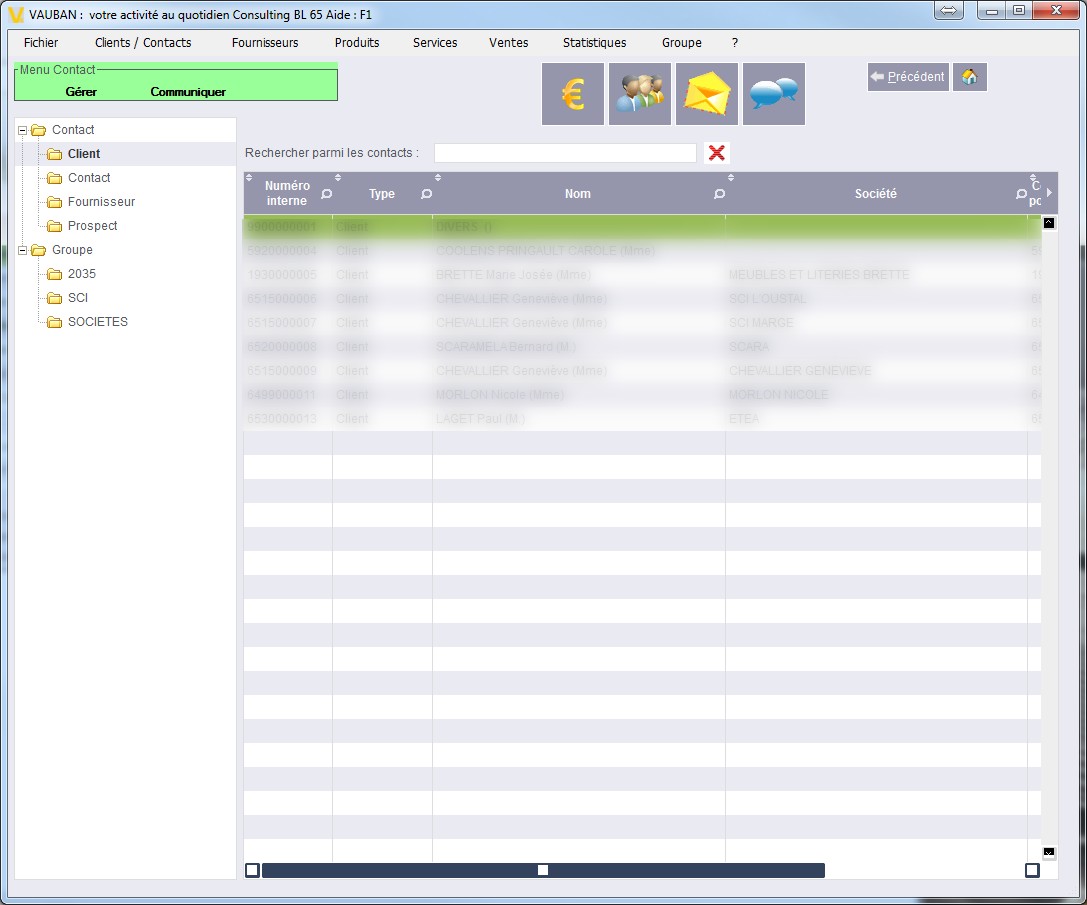
Task: Open the blue chat bubbles icon
Action: (773, 94)
